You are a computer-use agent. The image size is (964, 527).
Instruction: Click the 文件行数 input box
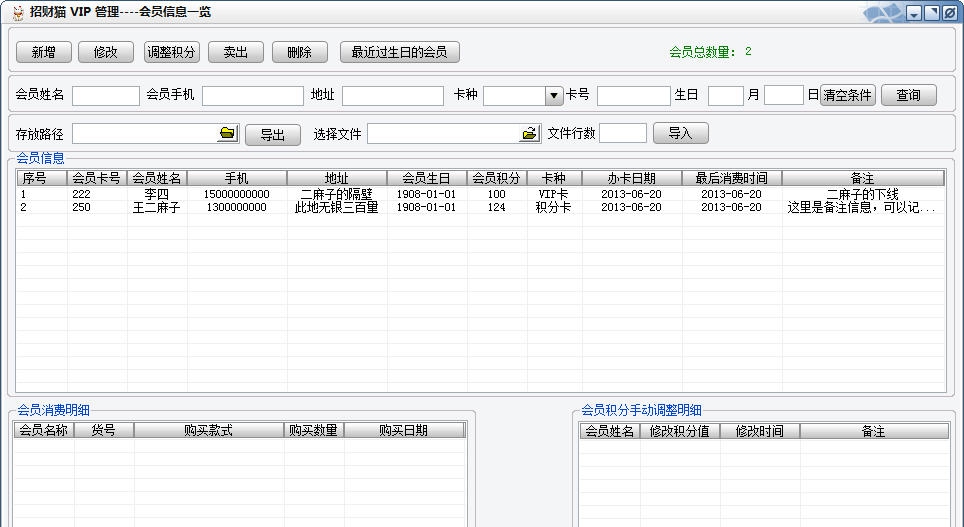(x=622, y=134)
